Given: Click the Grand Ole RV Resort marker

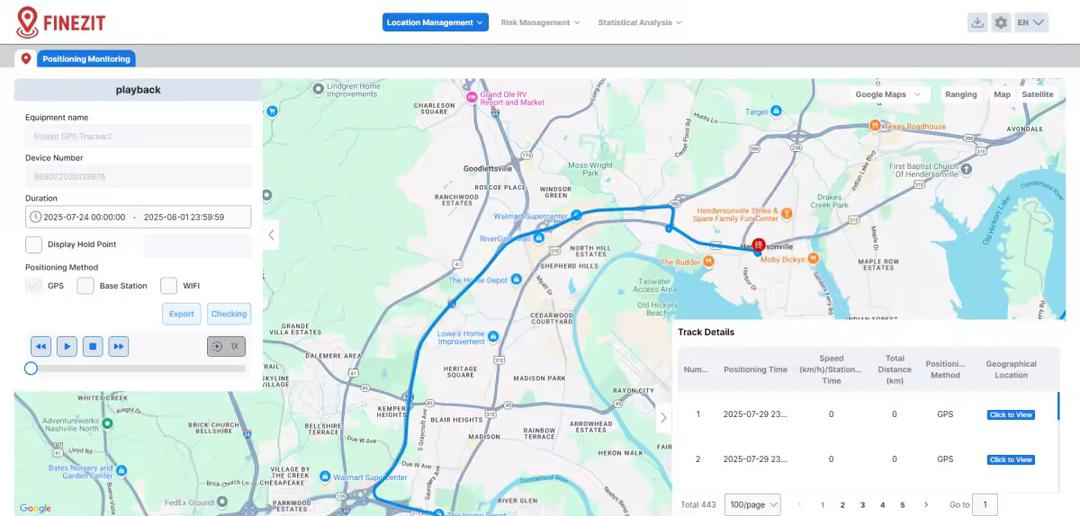Looking at the screenshot, I should coord(472,98).
